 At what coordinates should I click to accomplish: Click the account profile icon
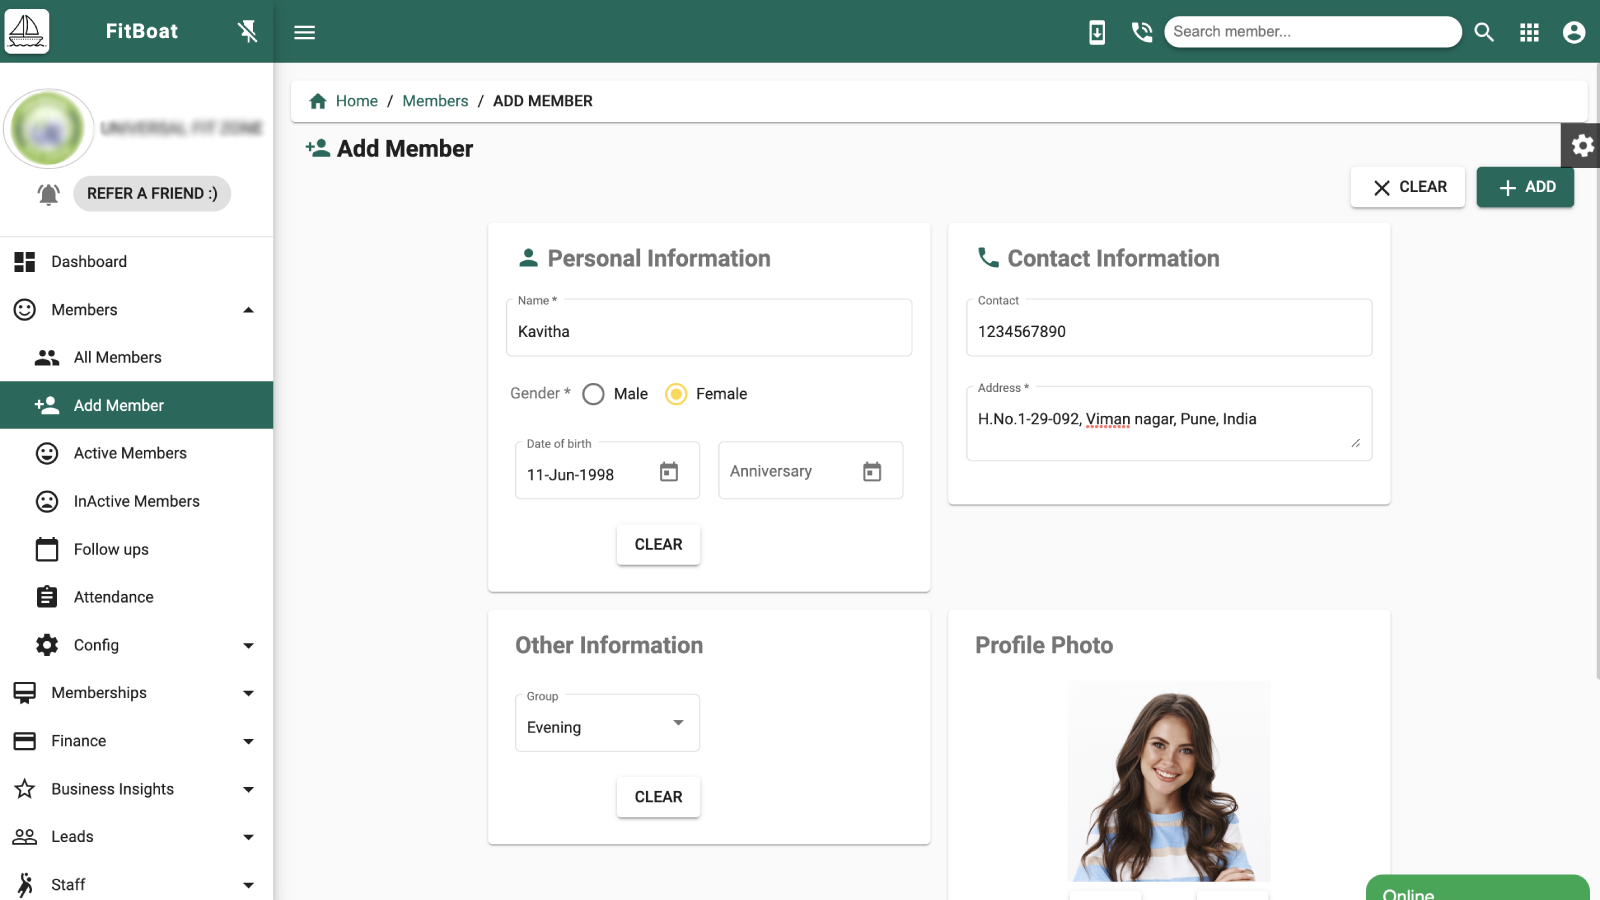(1573, 31)
